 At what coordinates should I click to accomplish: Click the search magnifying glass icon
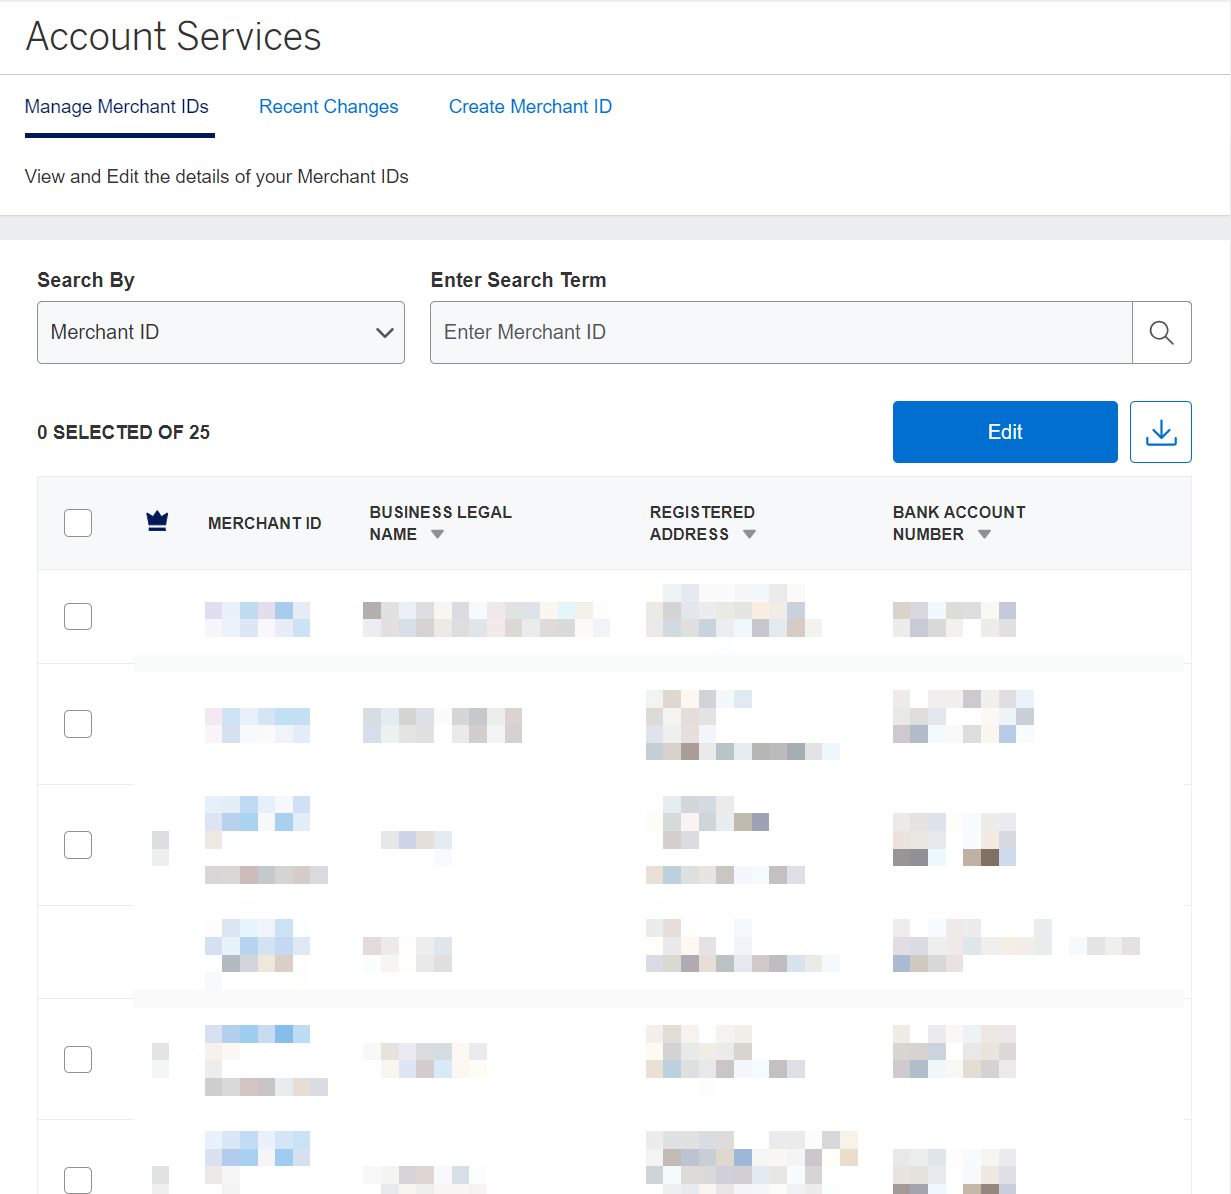click(1161, 332)
